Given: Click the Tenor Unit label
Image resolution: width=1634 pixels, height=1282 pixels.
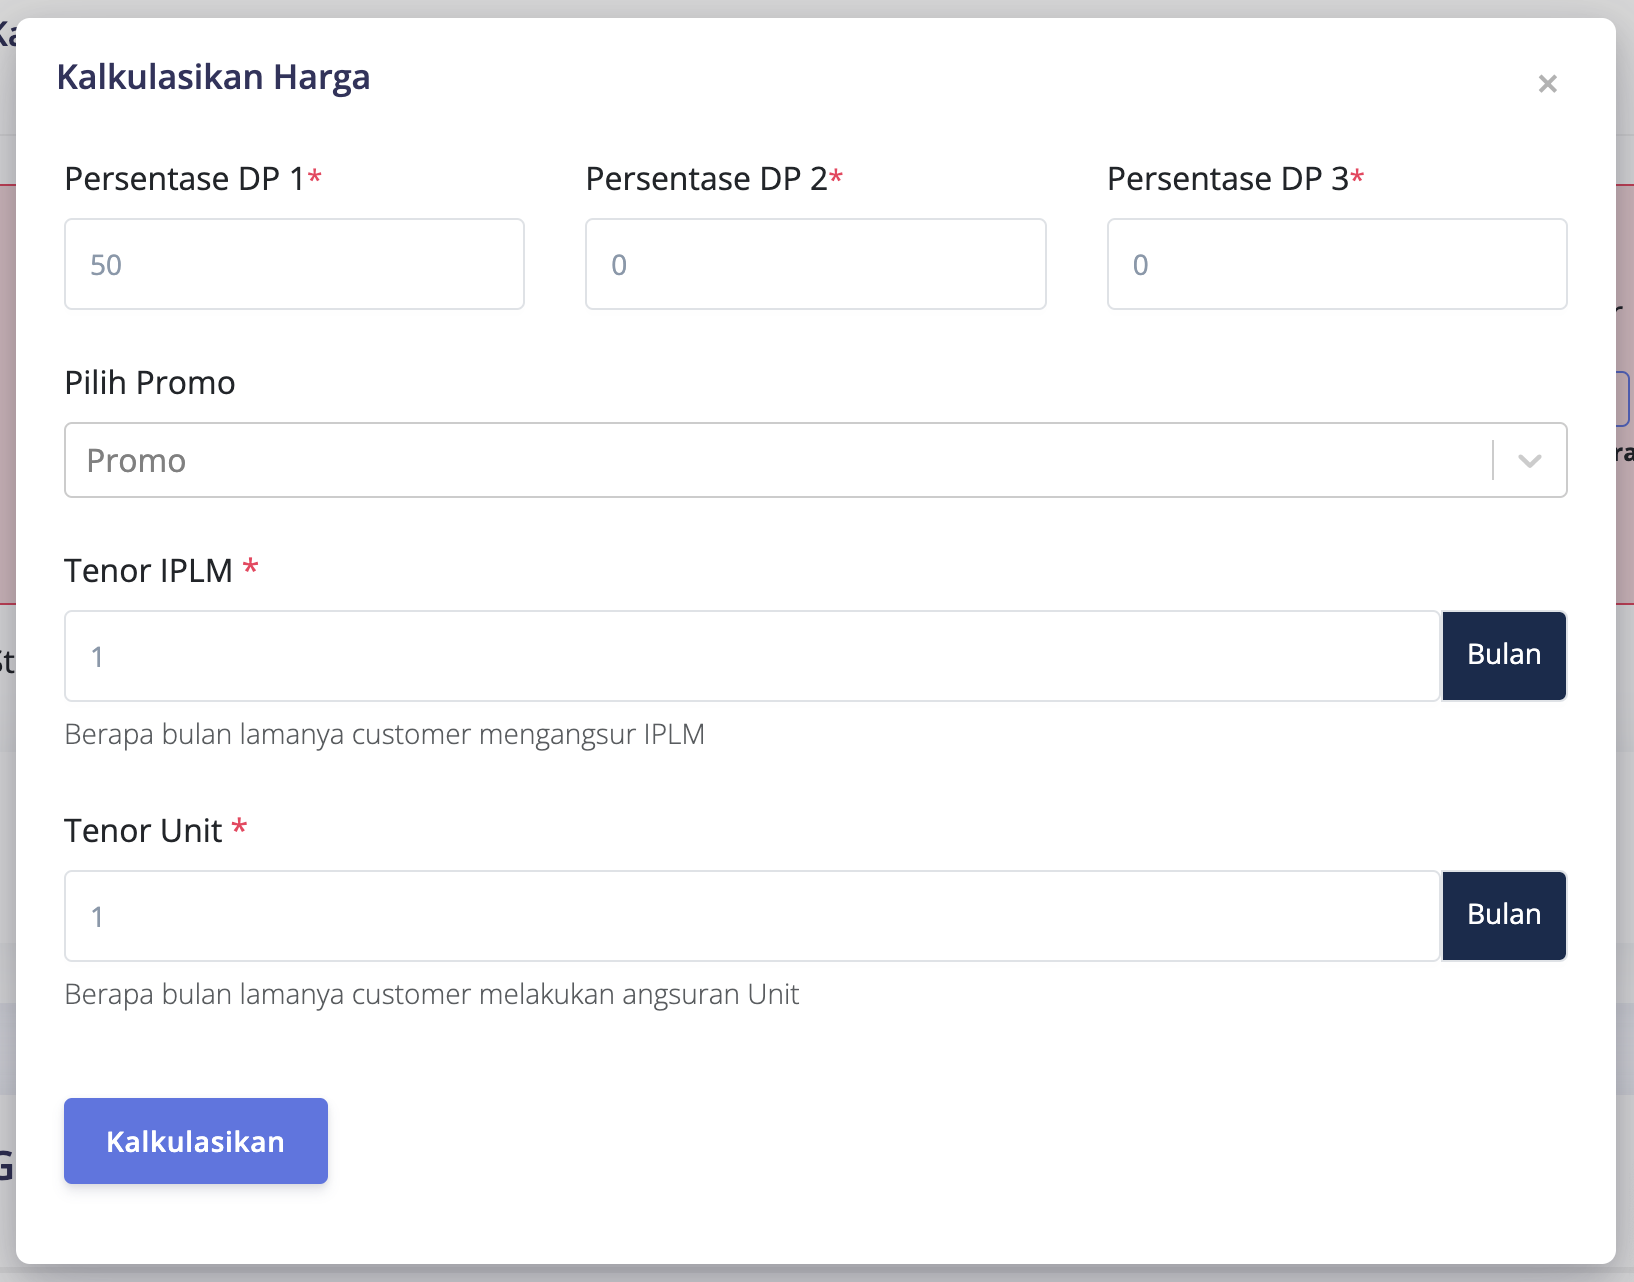Looking at the screenshot, I should (x=143, y=831).
